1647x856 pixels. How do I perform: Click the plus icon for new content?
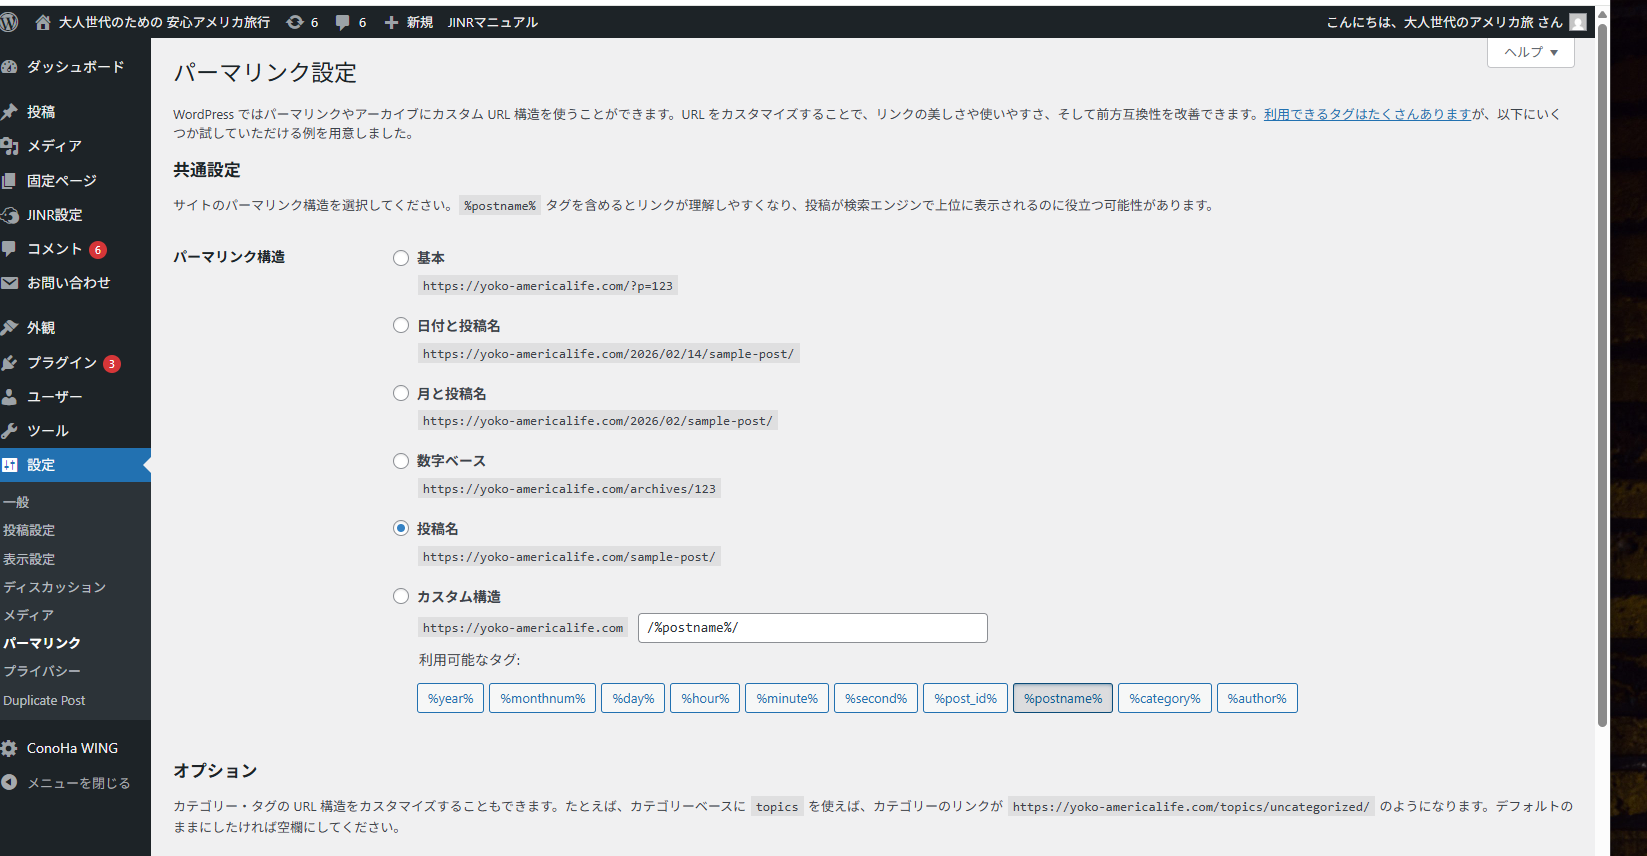click(x=391, y=22)
